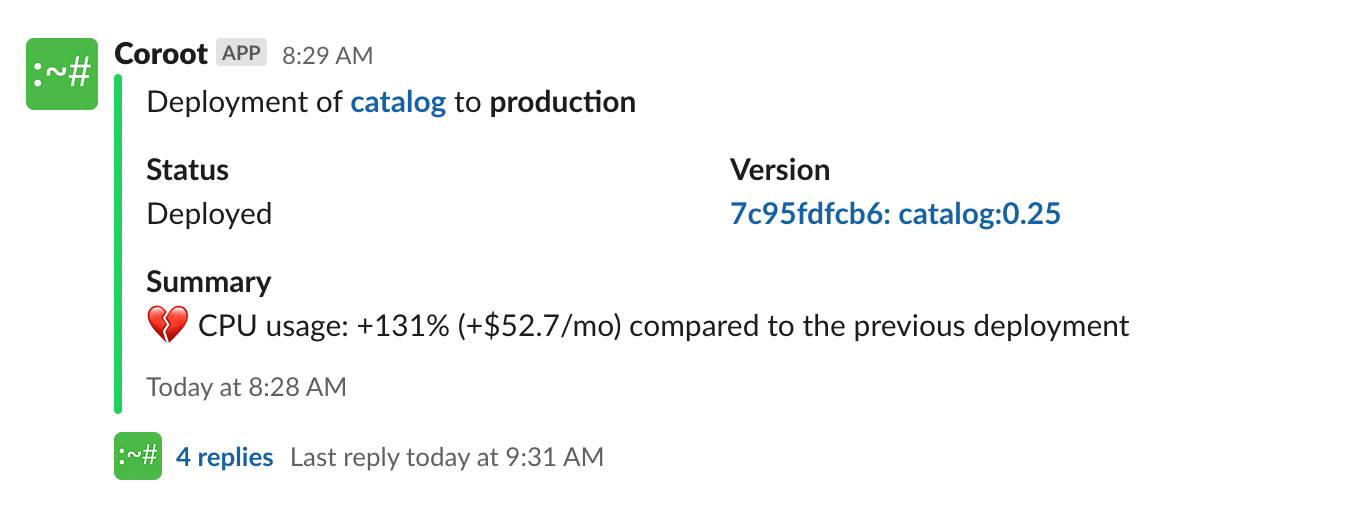Click the 'Status' field heading

pyautogui.click(x=188, y=170)
